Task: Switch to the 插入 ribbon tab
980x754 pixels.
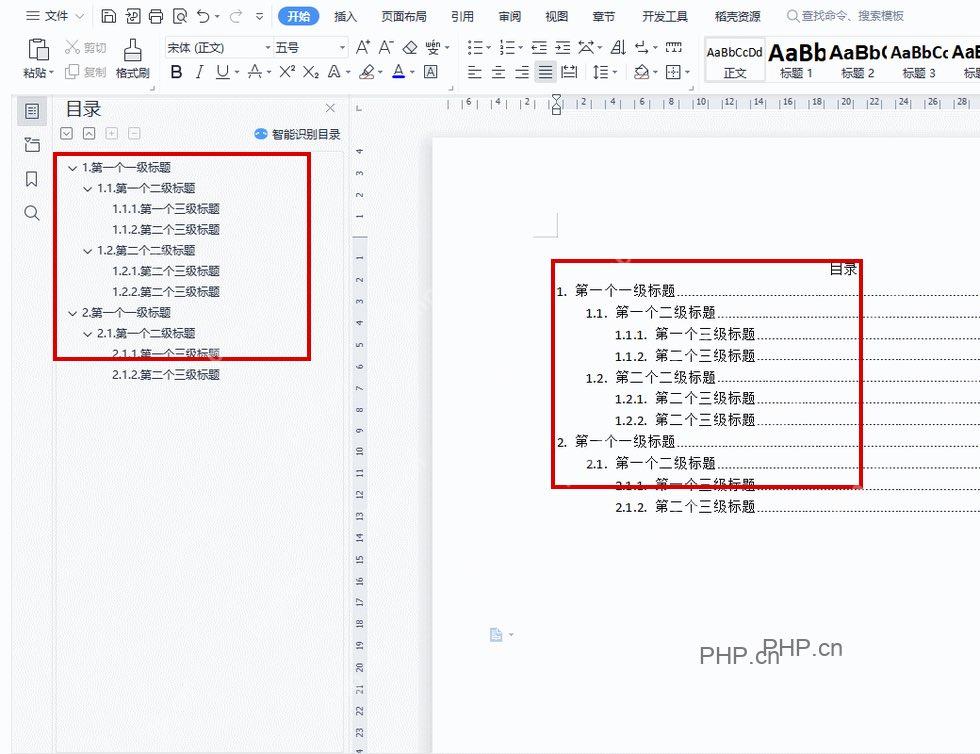Action: tap(346, 16)
